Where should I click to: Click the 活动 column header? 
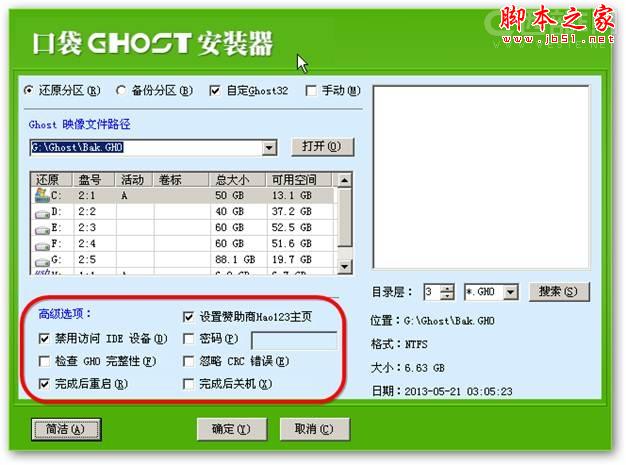coord(134,180)
